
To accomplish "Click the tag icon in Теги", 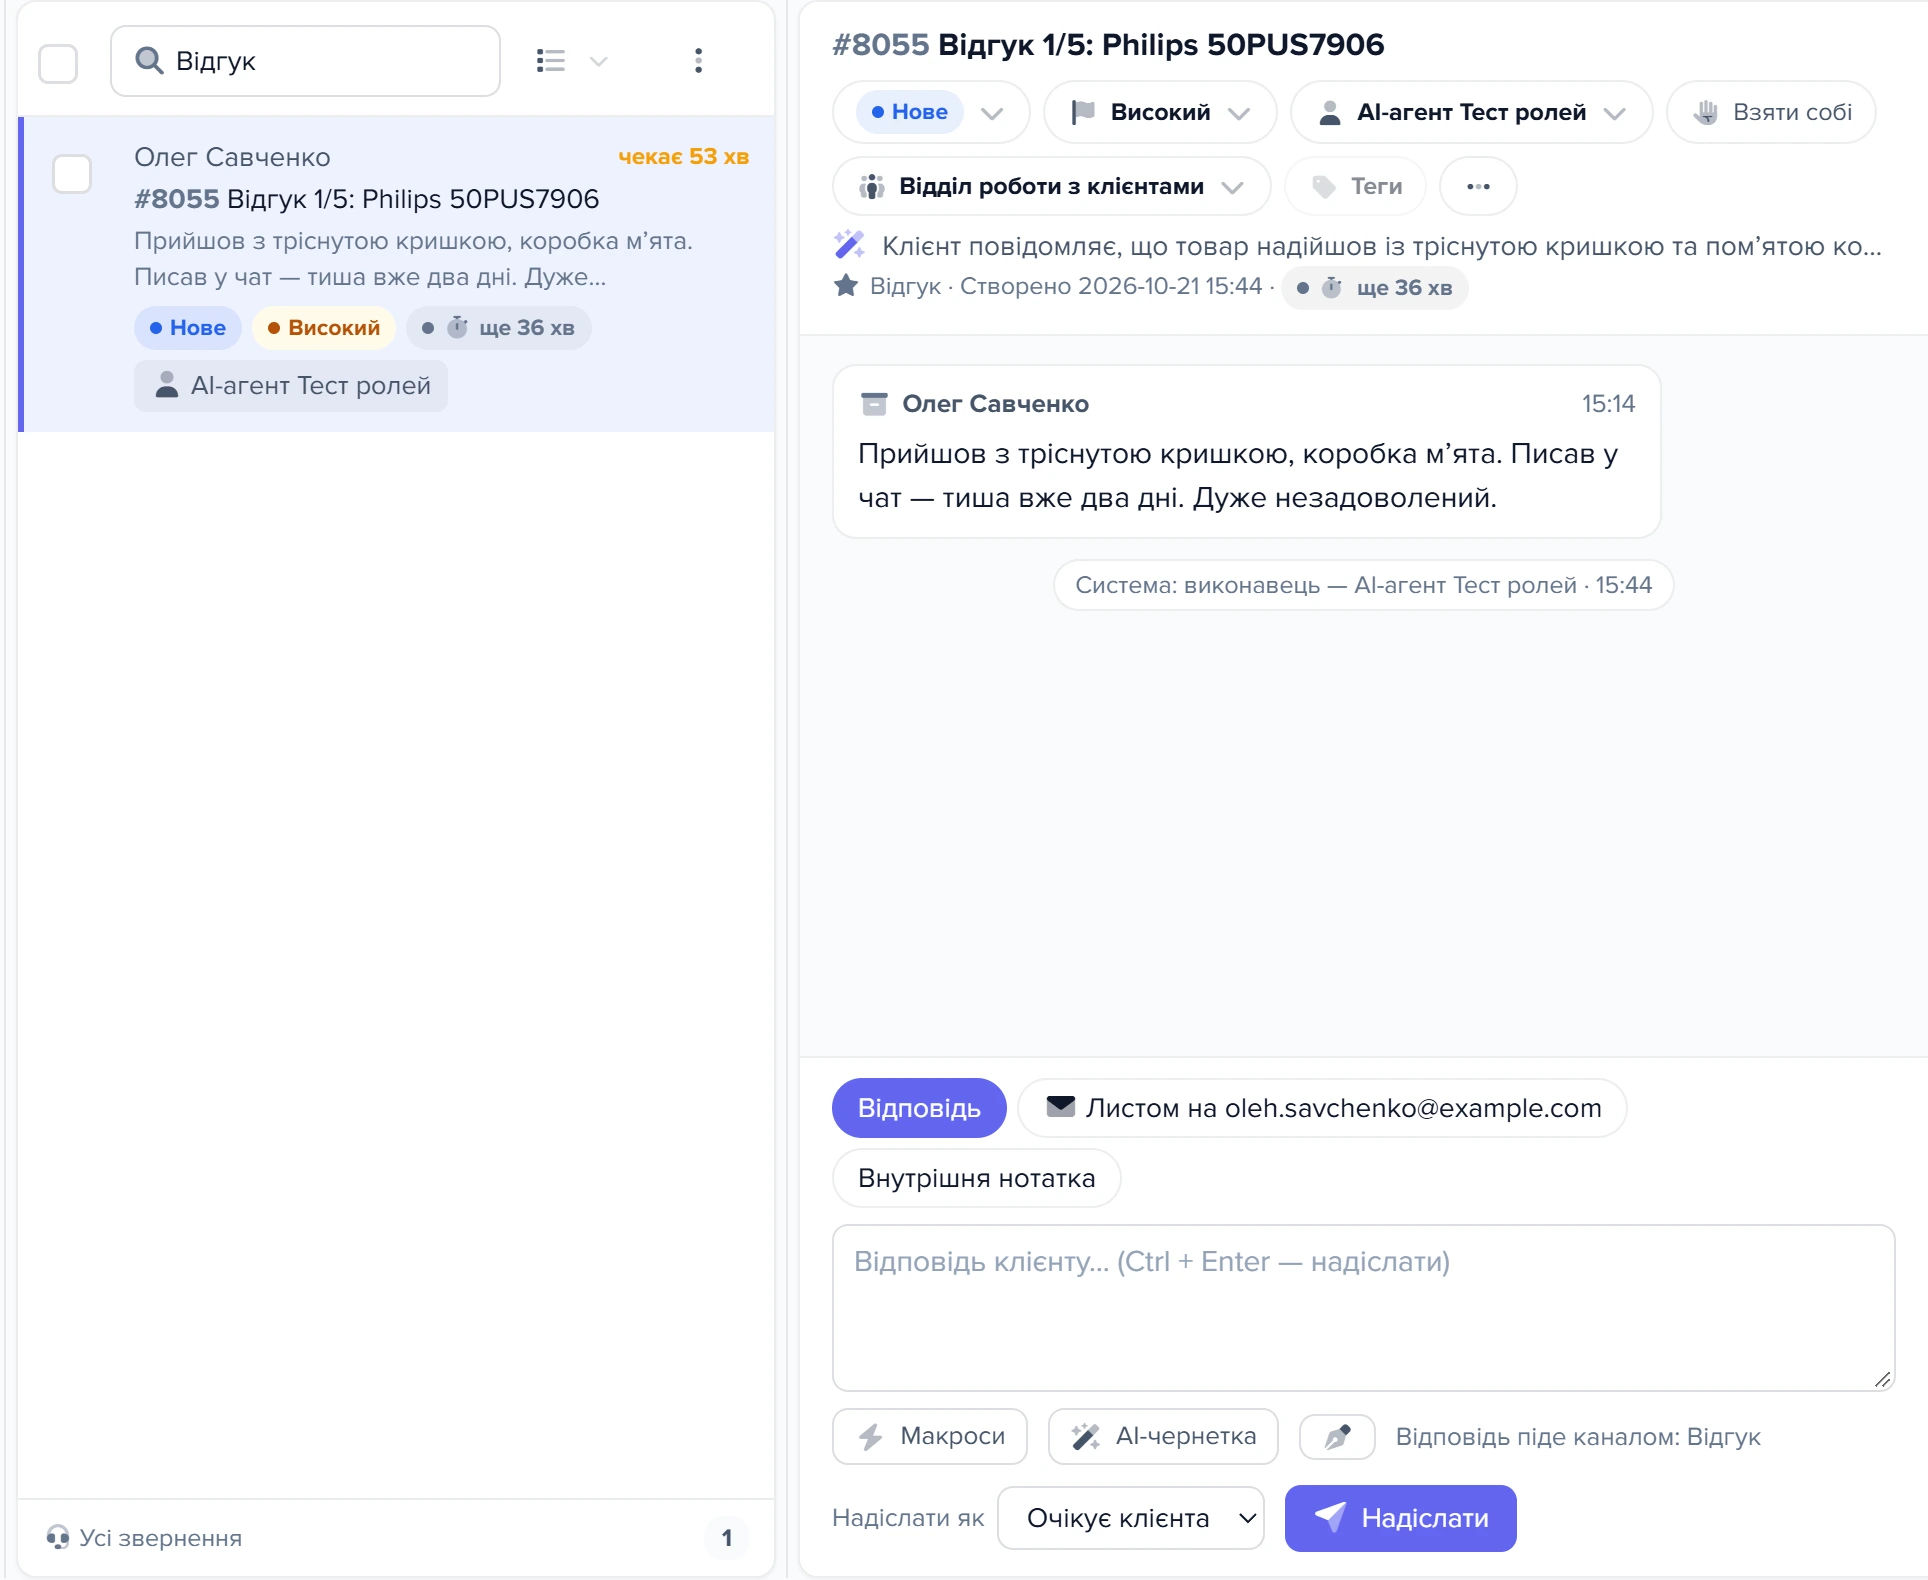I will (x=1324, y=187).
